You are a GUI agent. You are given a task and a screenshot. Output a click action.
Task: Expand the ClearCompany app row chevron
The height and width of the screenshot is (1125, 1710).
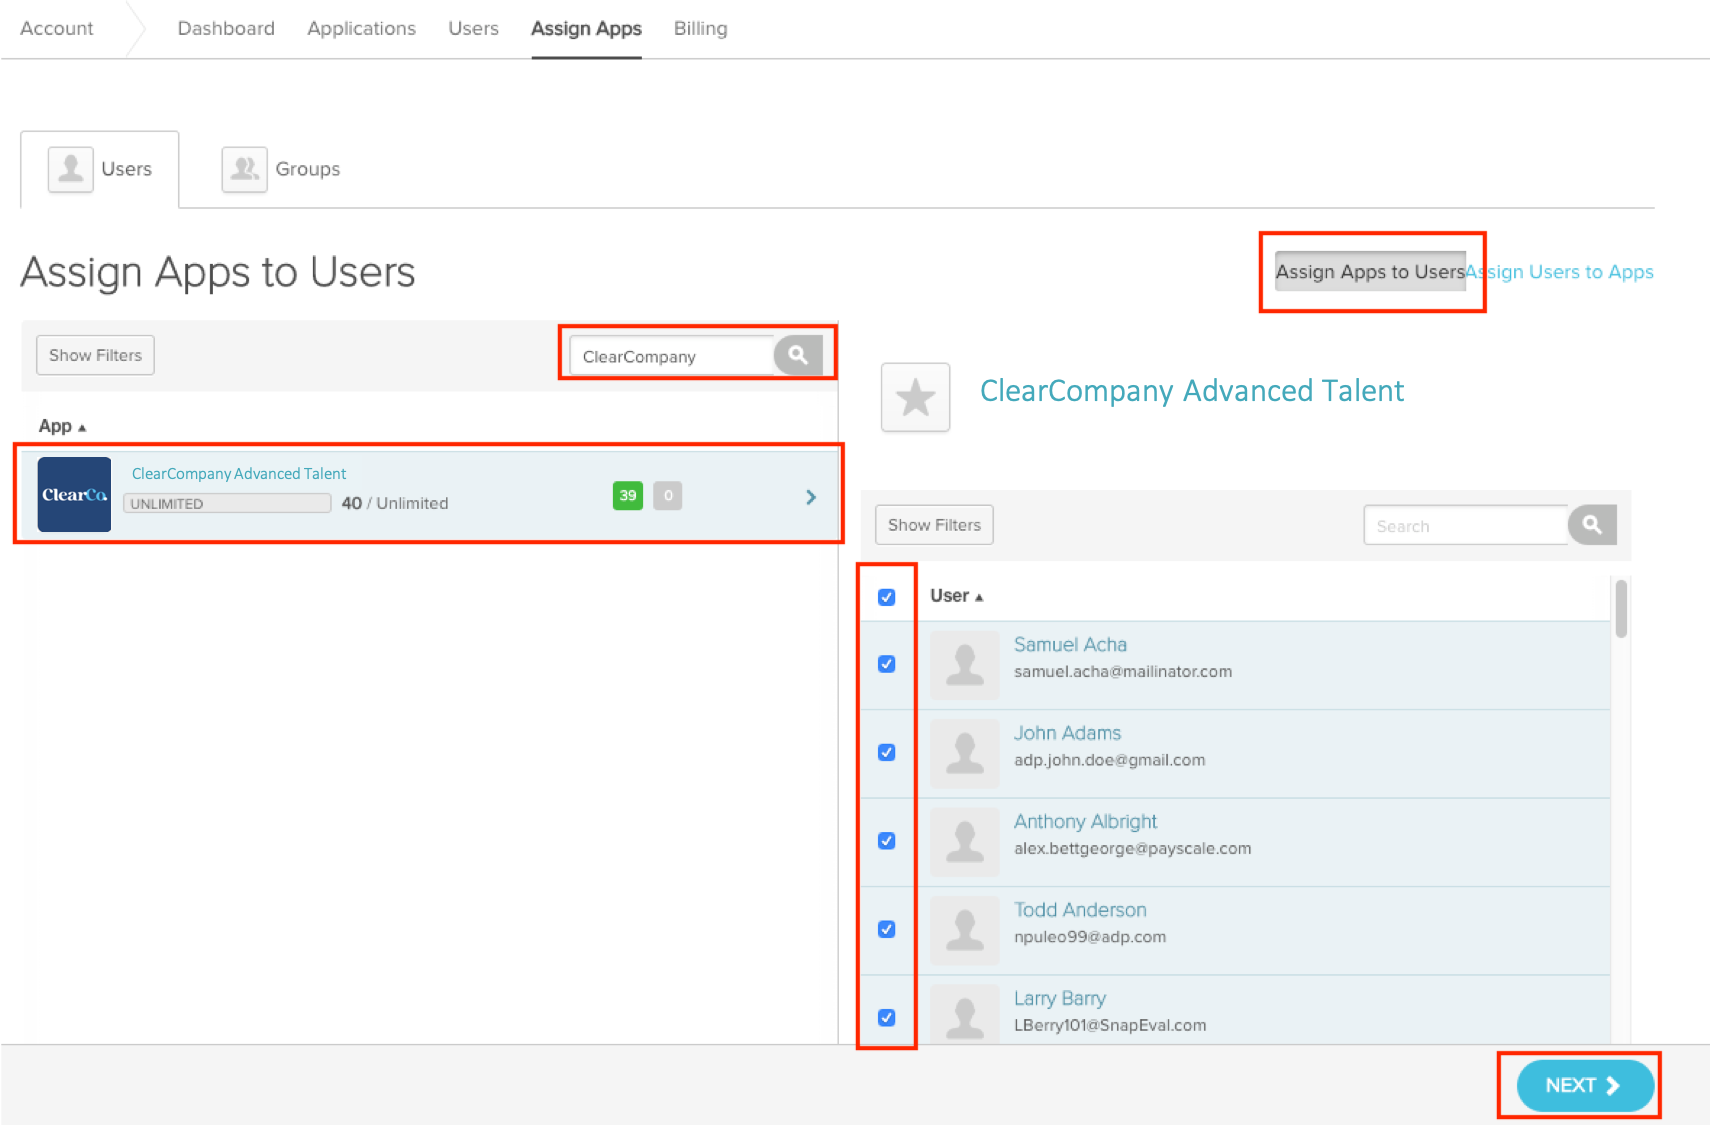coord(811,497)
